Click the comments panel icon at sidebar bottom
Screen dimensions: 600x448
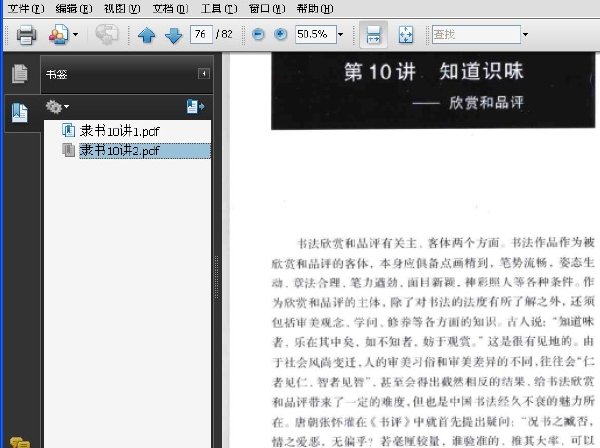click(20, 443)
